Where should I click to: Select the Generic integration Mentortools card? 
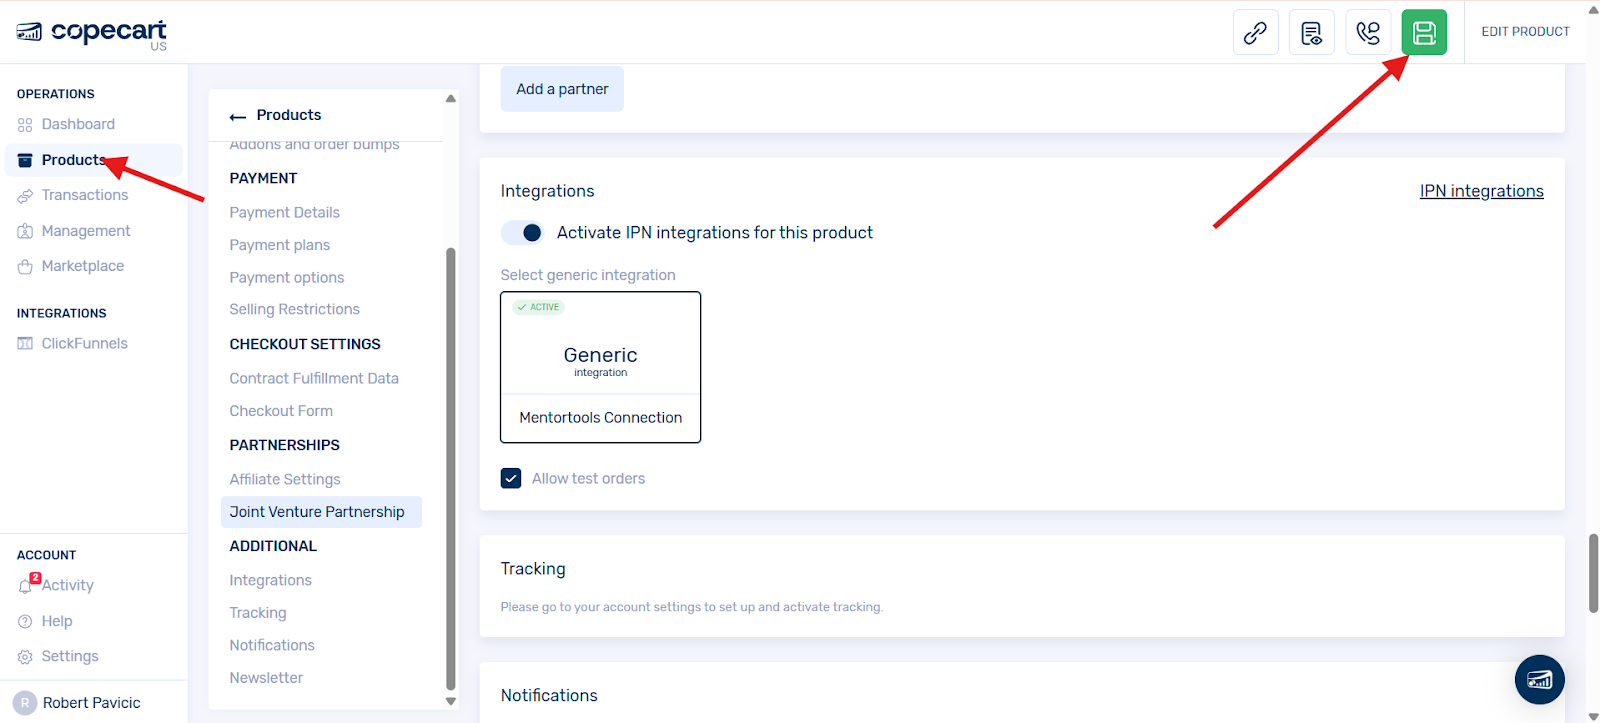coord(601,367)
